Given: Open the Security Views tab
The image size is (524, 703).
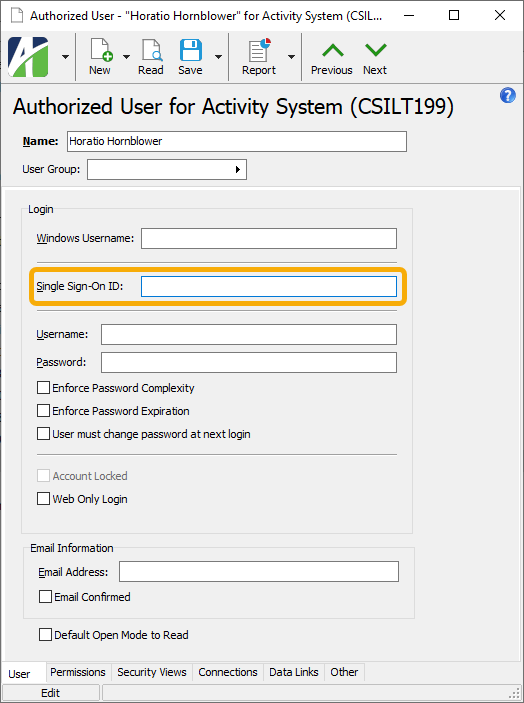Looking at the screenshot, I should (x=152, y=672).
